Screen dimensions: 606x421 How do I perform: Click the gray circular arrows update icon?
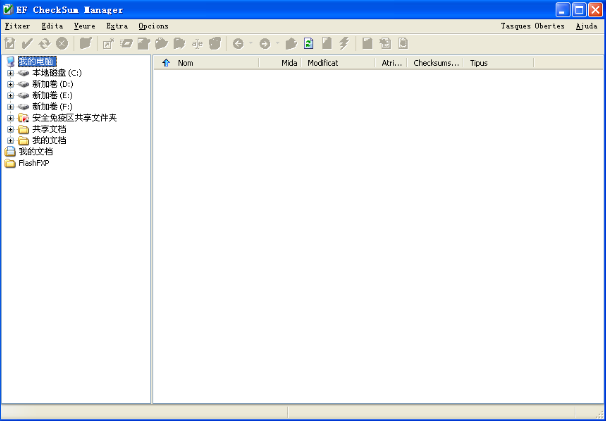coord(44,44)
